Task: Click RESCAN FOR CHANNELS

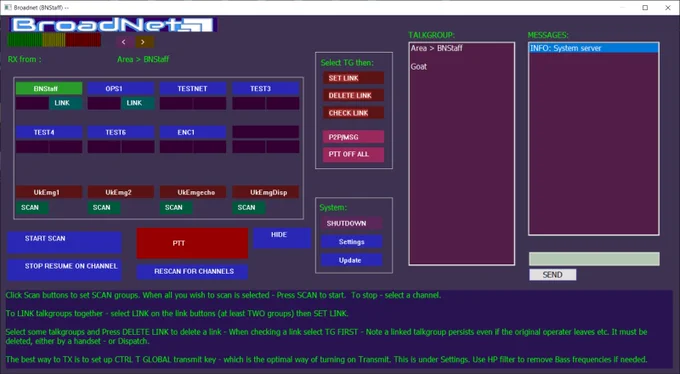Action: [192, 272]
